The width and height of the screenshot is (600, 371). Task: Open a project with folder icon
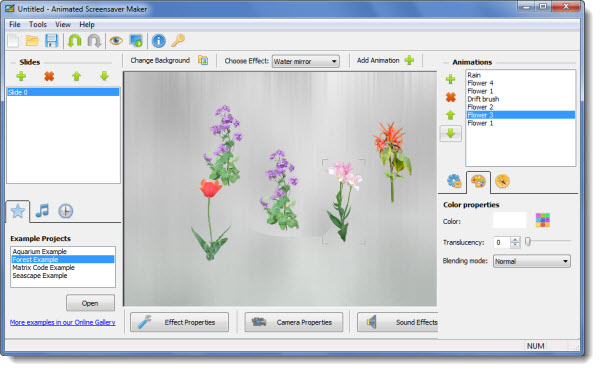(x=32, y=41)
